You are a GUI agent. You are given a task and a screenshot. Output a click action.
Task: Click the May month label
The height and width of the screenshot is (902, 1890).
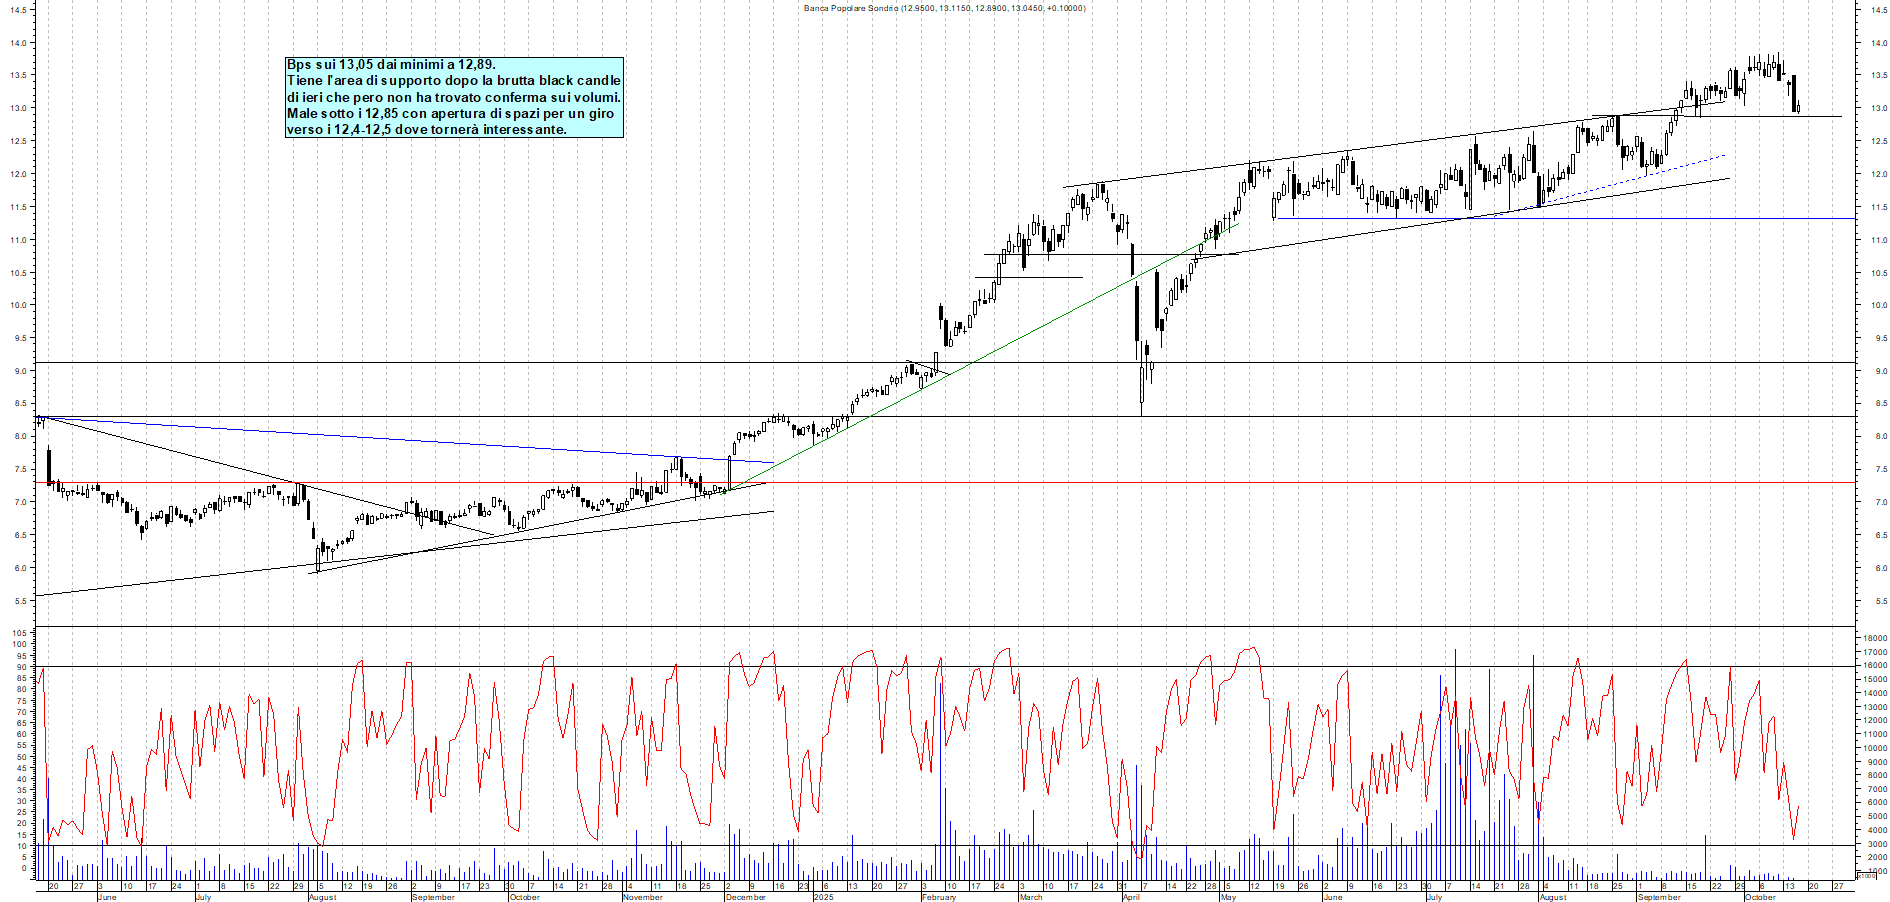click(1228, 897)
